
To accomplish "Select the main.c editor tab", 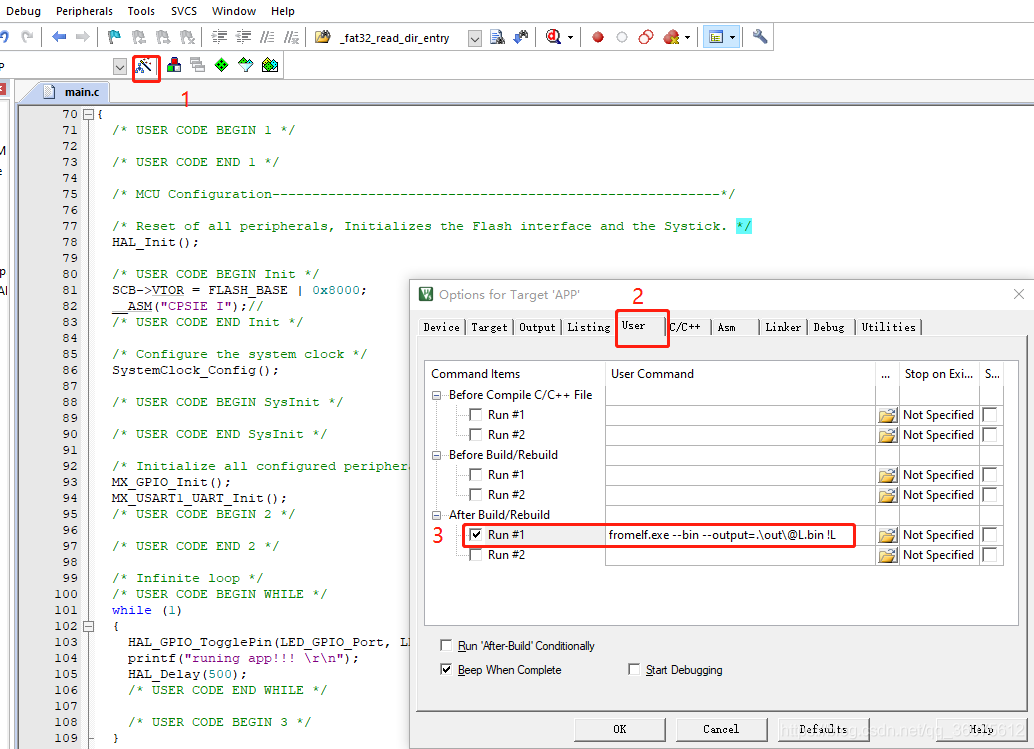I will click(71, 92).
